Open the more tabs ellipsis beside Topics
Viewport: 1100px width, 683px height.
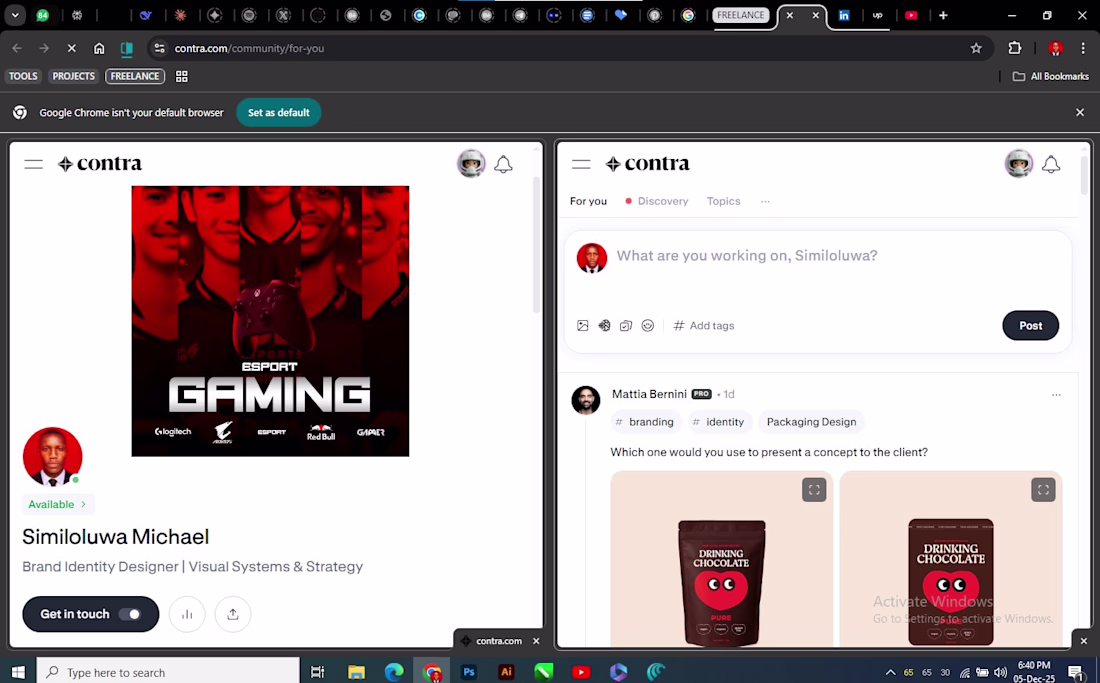[x=765, y=201]
